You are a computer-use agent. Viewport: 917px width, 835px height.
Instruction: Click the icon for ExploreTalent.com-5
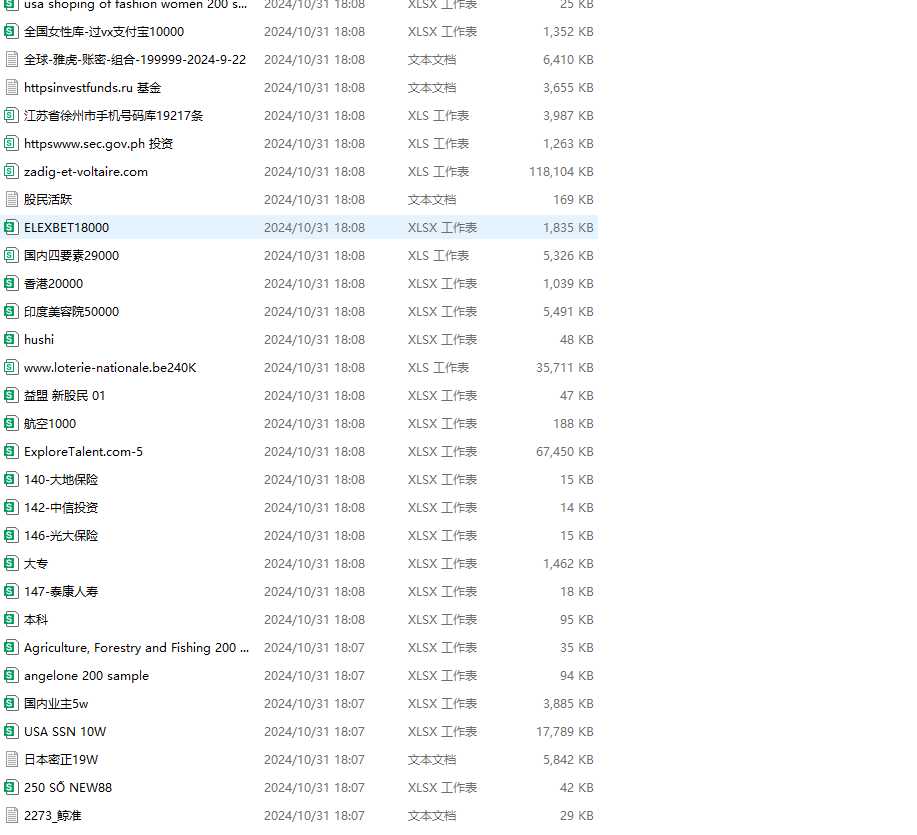[x=11, y=452]
